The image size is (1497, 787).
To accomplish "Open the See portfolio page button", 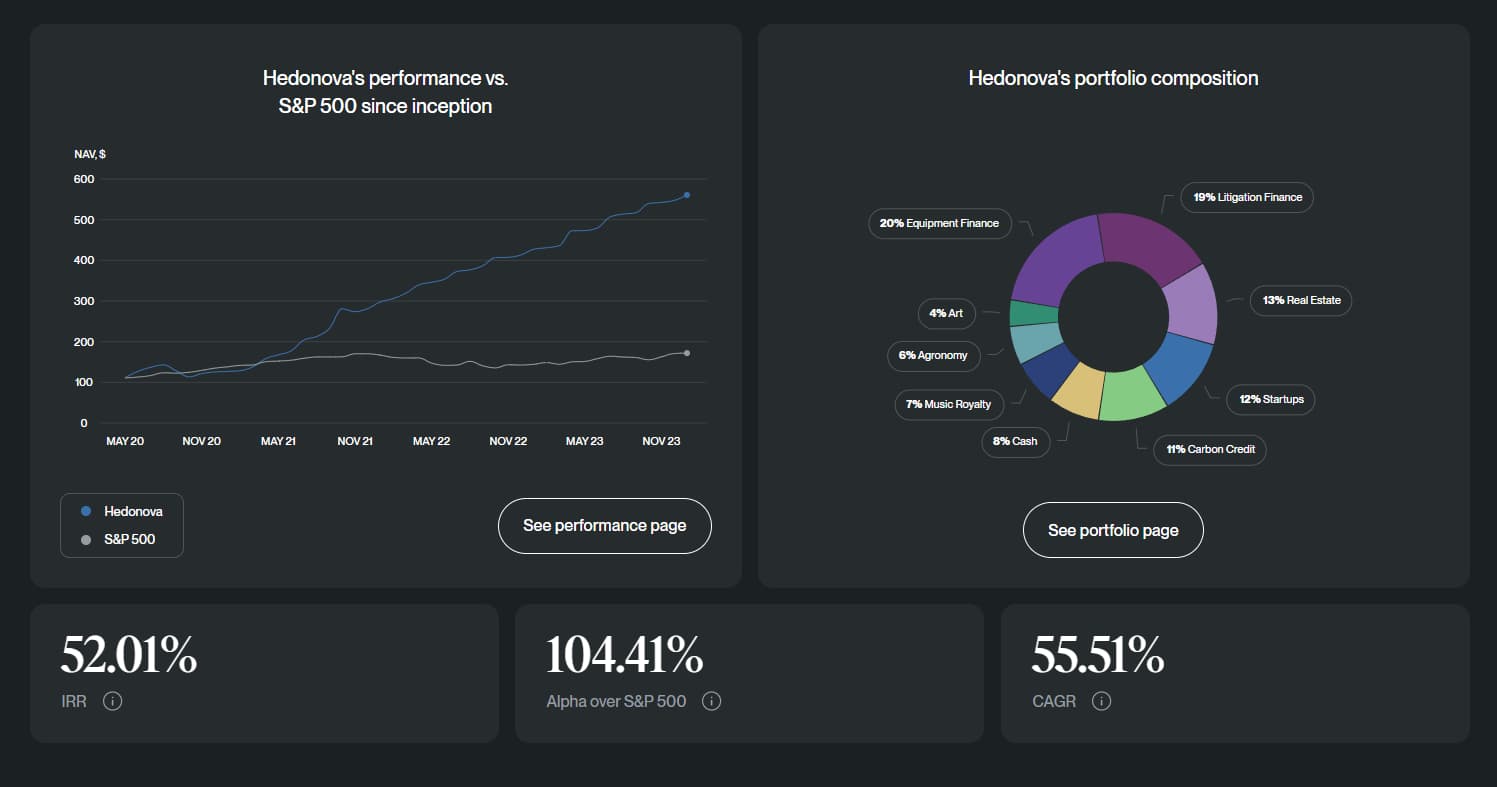I will [1113, 530].
